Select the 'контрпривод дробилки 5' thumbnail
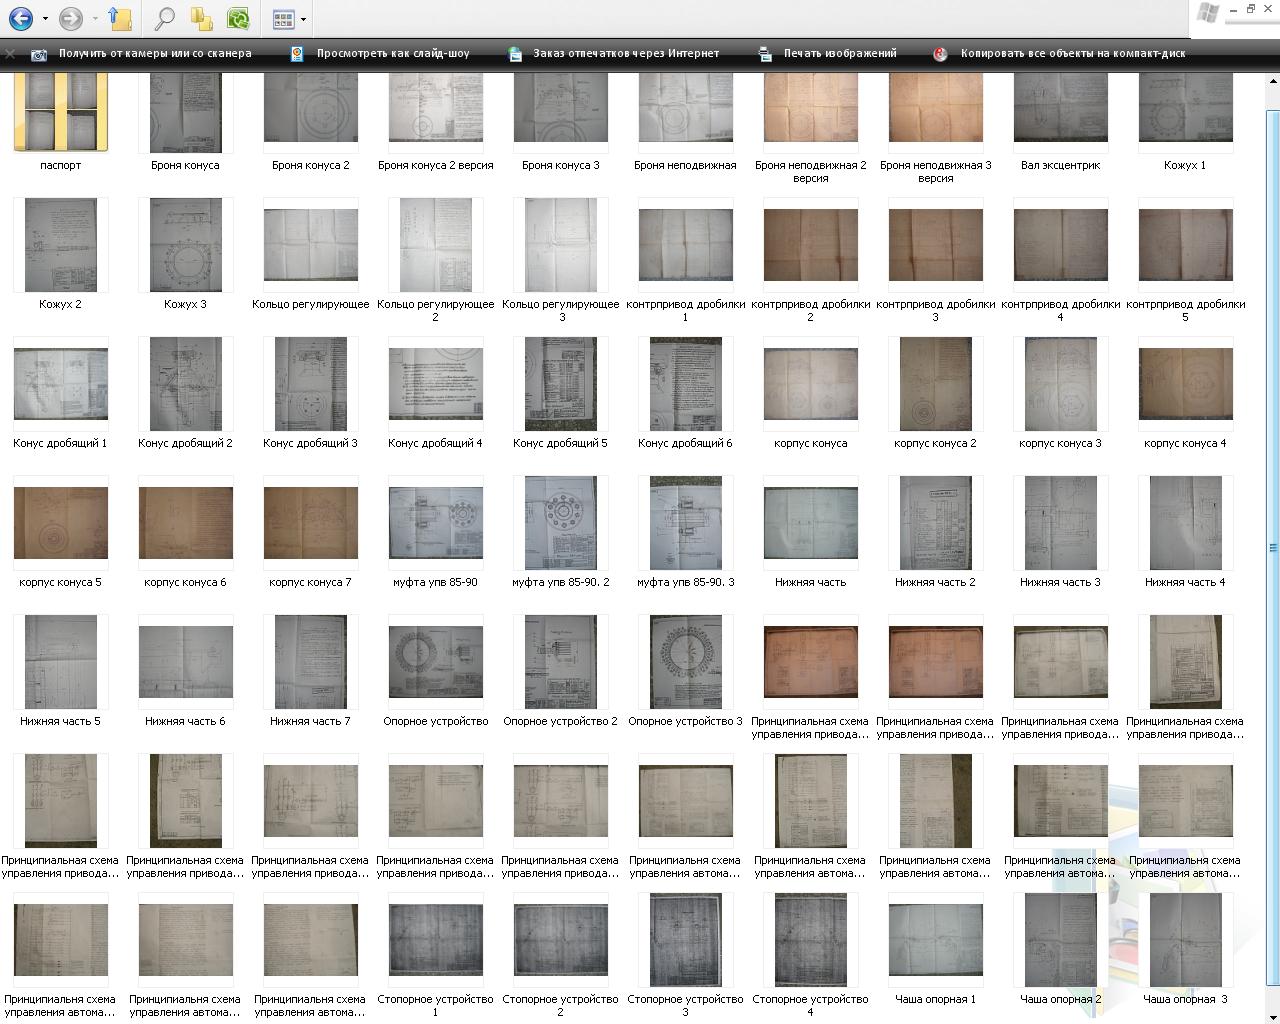This screenshot has width=1280, height=1024. click(x=1185, y=244)
